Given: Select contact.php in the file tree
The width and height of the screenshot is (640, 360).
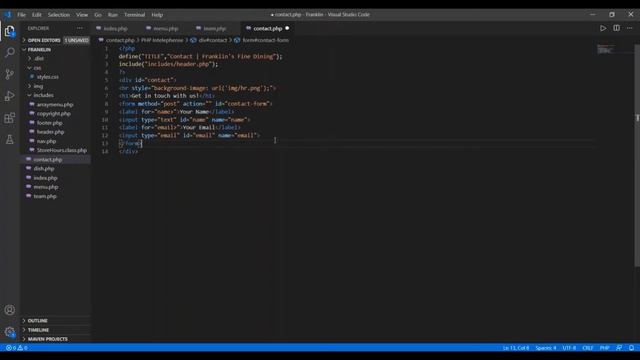Looking at the screenshot, I should [56, 160].
